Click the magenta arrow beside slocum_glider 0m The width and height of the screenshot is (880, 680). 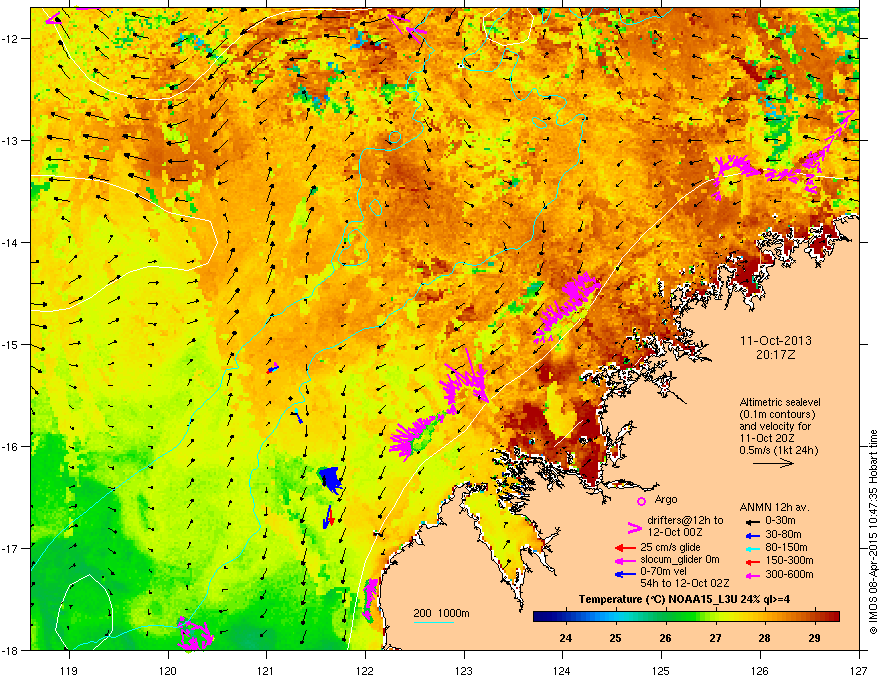click(625, 560)
